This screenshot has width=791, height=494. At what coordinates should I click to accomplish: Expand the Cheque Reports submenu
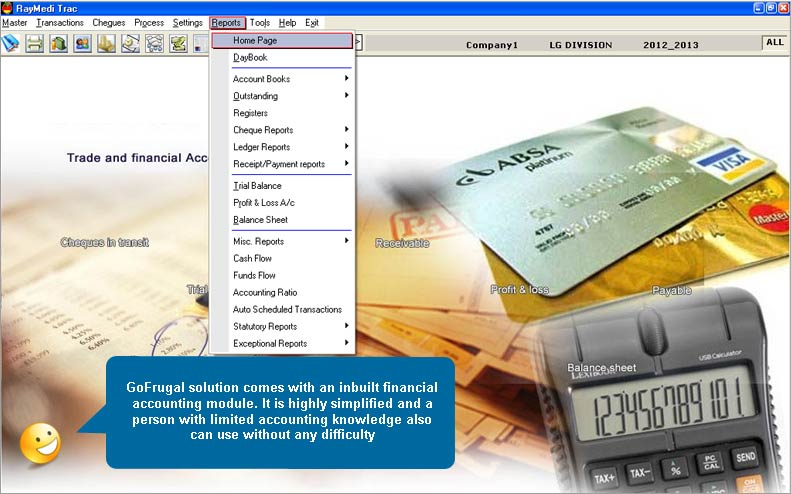[x=282, y=130]
